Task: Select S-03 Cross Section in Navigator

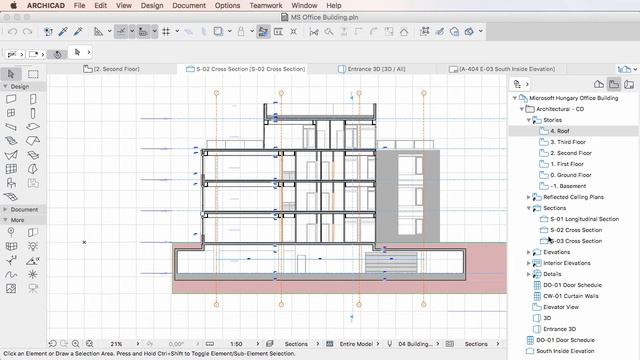Action: 576,241
